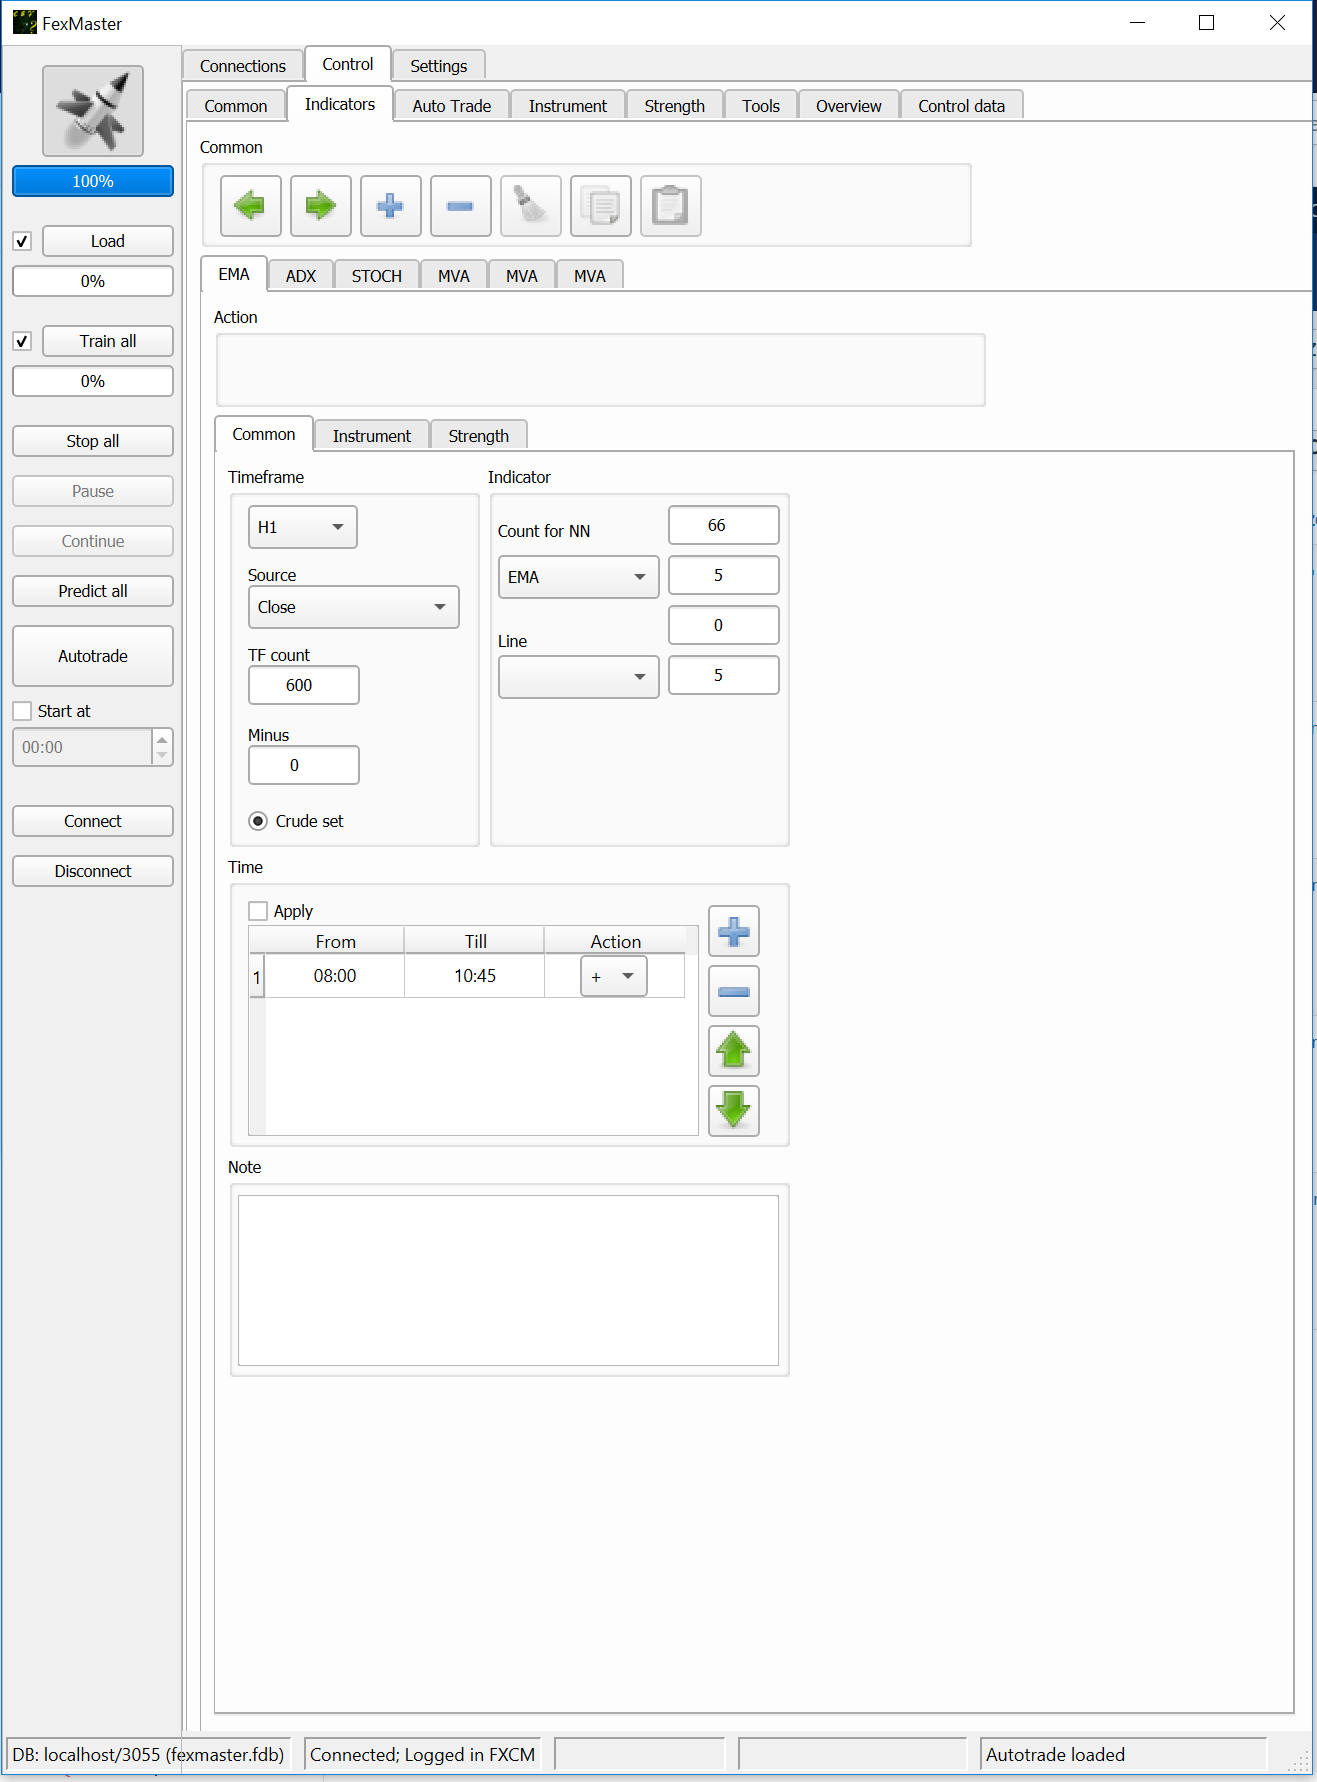Open the H1 timeframe dropdown
1317x1782 pixels.
coord(302,527)
